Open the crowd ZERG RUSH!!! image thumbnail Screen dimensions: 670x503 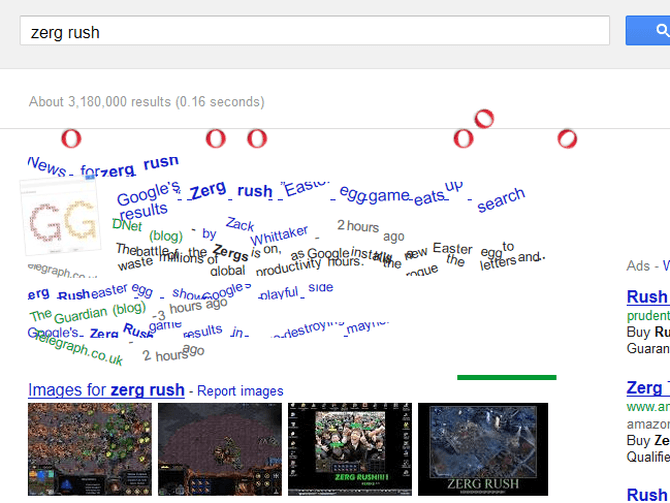[x=350, y=449]
